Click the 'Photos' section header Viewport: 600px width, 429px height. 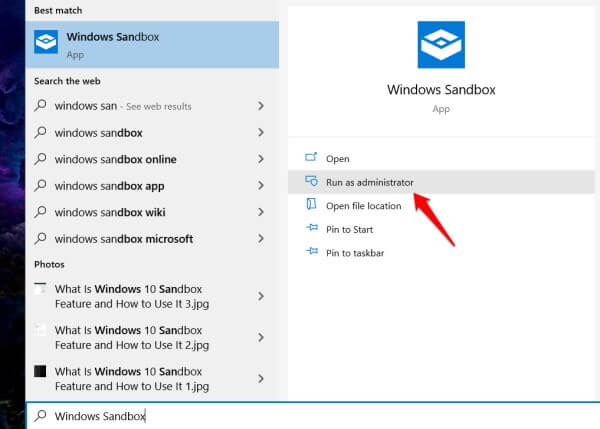(x=49, y=264)
